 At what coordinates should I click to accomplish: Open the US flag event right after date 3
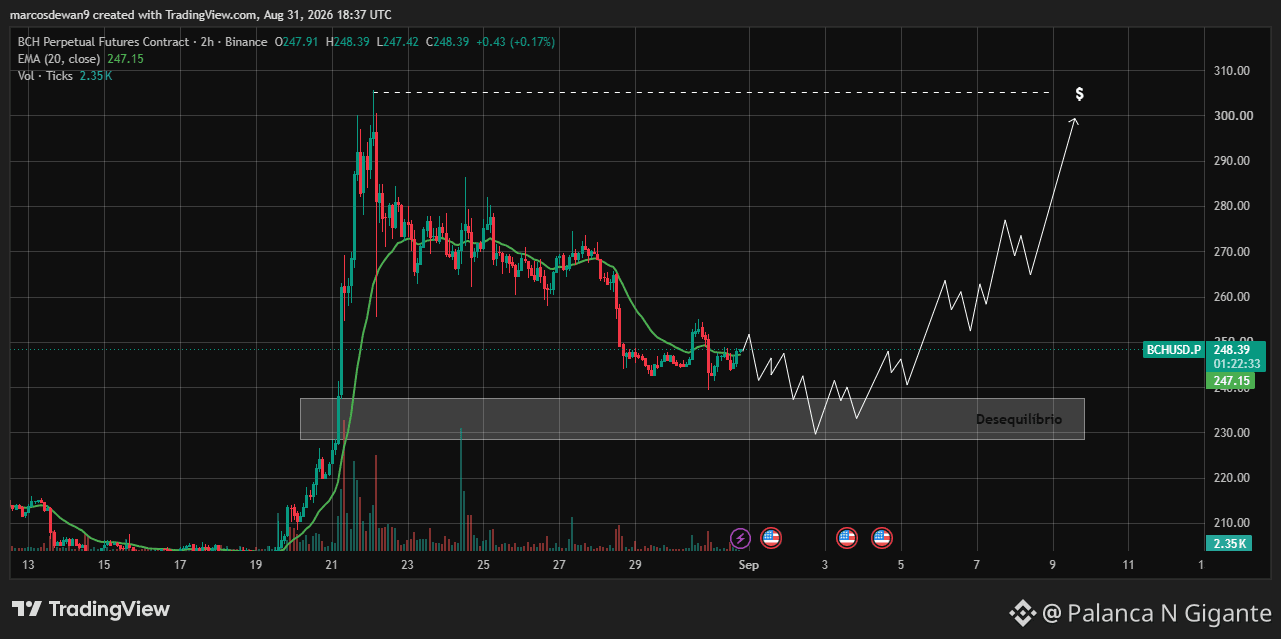[x=847, y=538]
